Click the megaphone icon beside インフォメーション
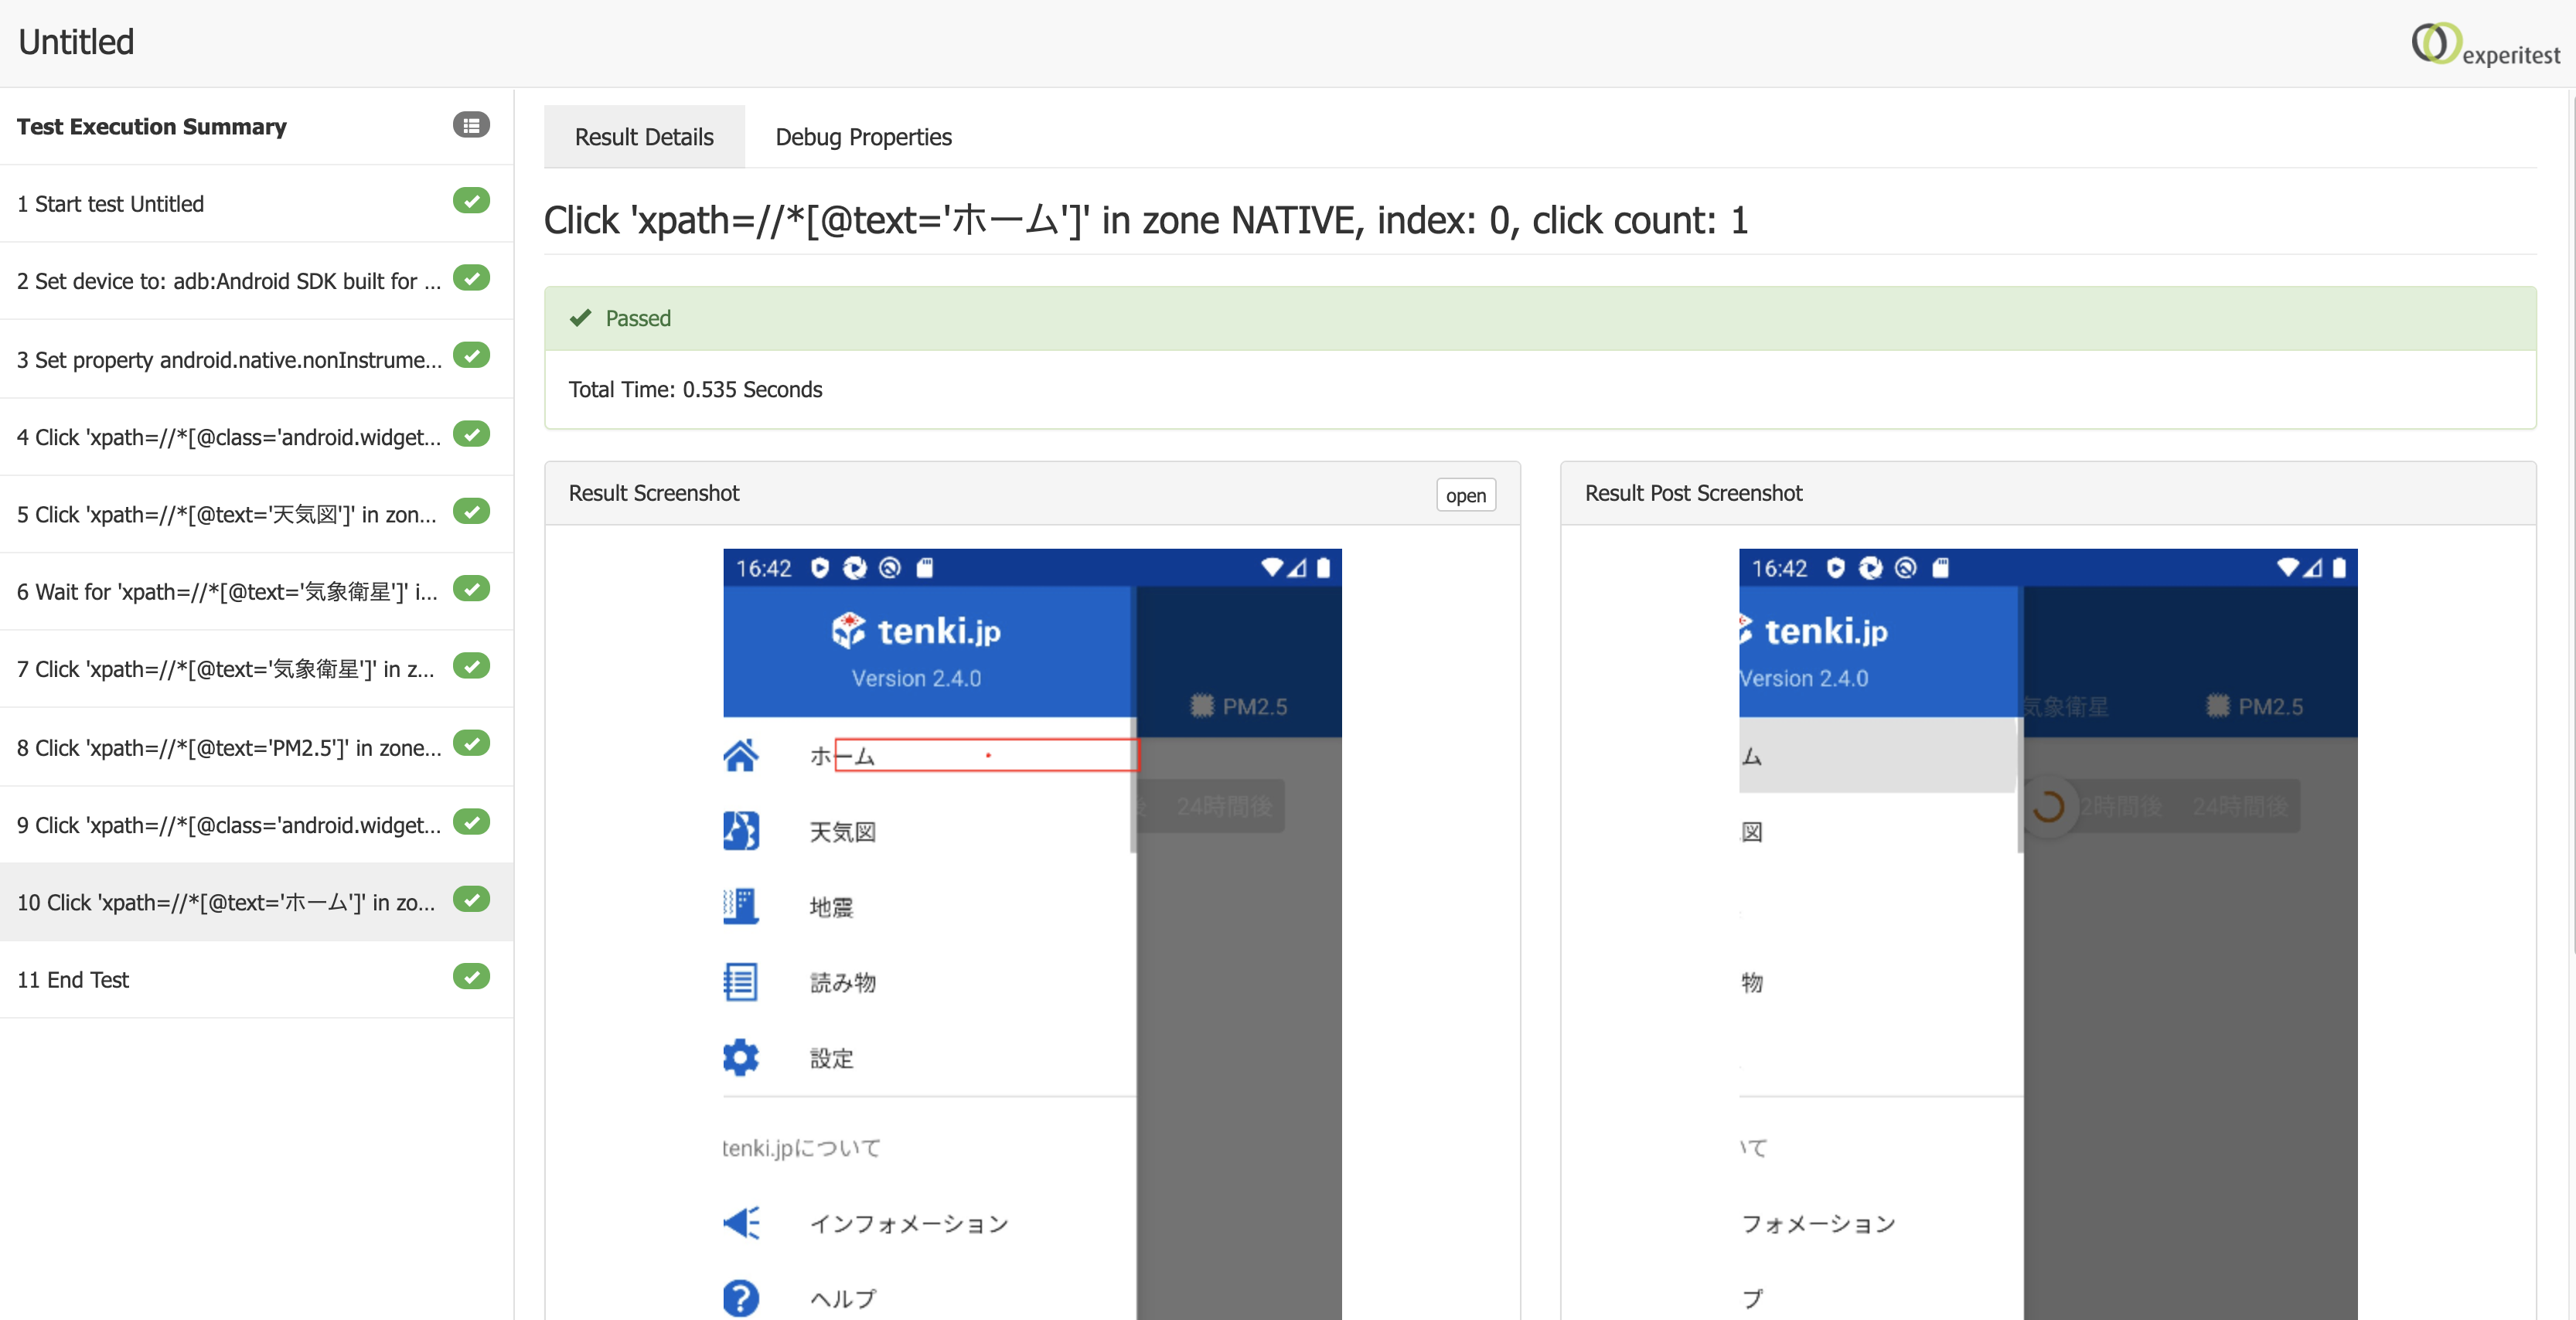Screen dimensions: 2576x1320 741,1223
